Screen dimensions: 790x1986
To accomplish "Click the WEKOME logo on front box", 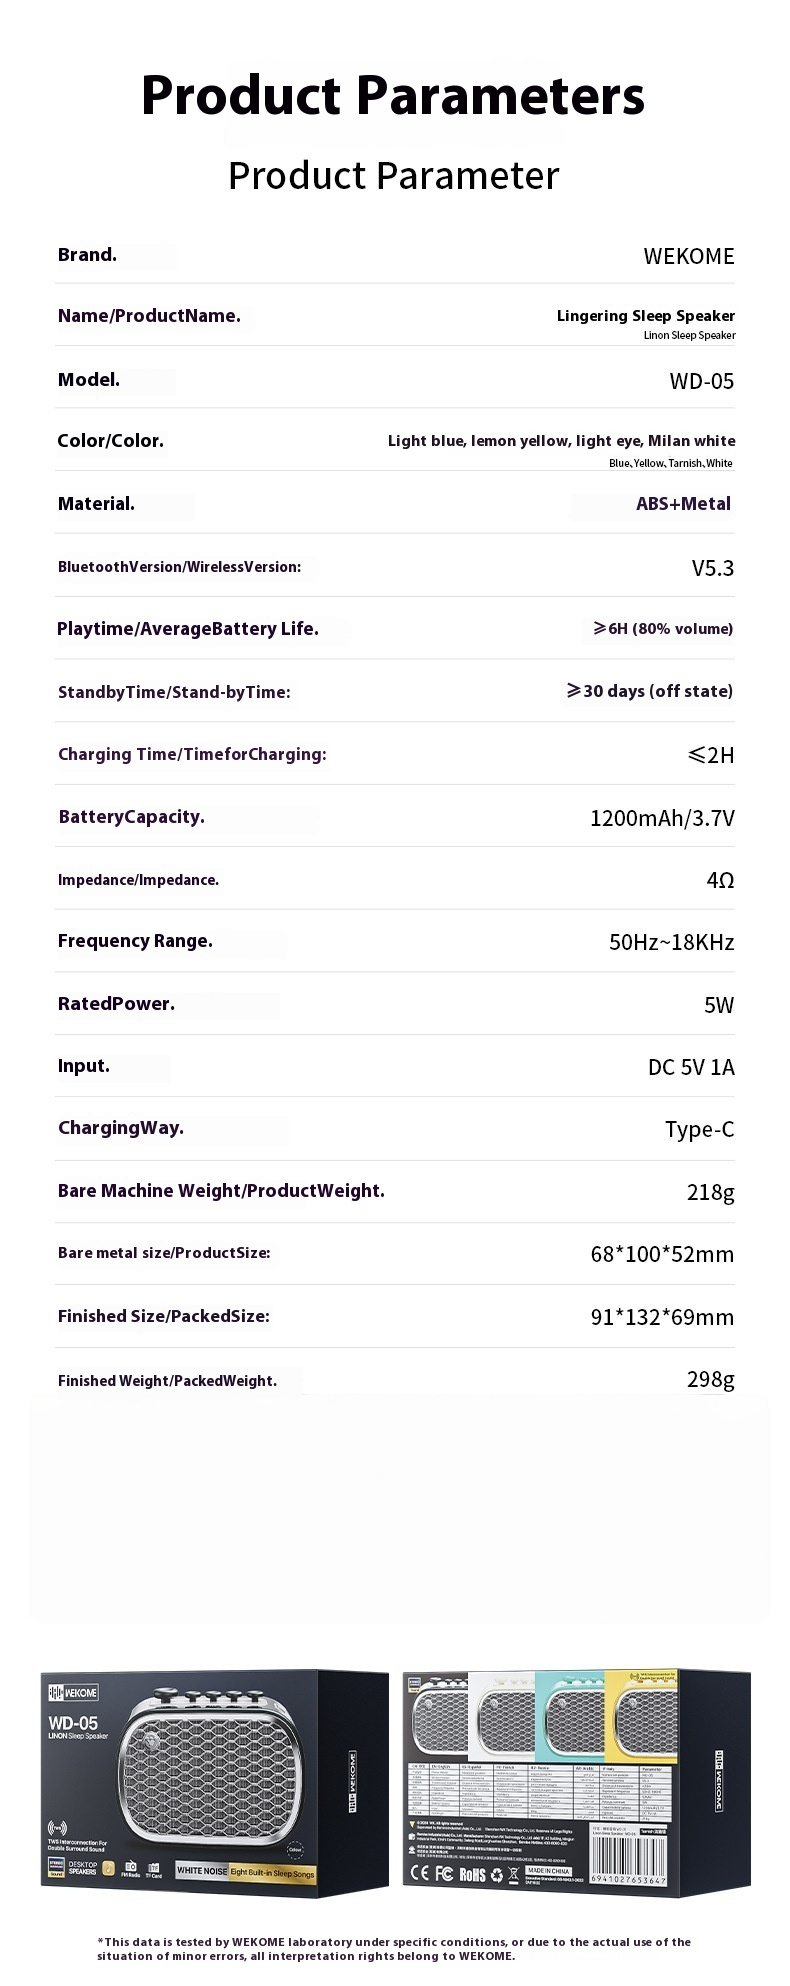I will click(x=74, y=1692).
